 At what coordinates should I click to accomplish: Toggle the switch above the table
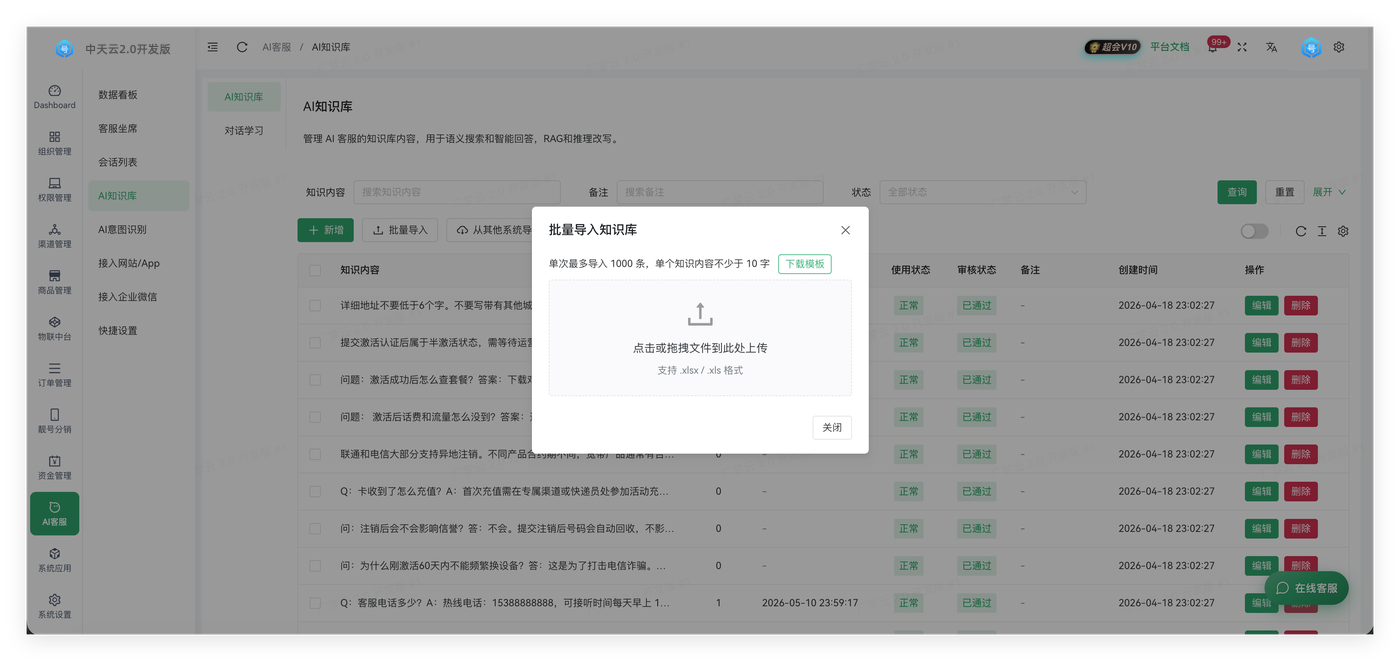[x=1254, y=231]
